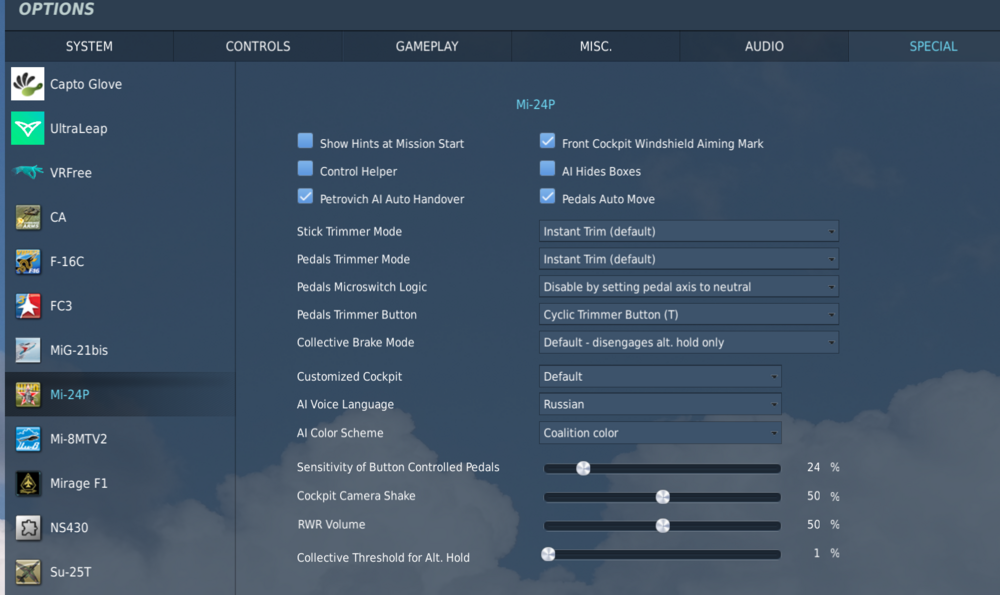Image resolution: width=1000 pixels, height=595 pixels.
Task: Select NS430 in the module list
Action: coord(69,527)
